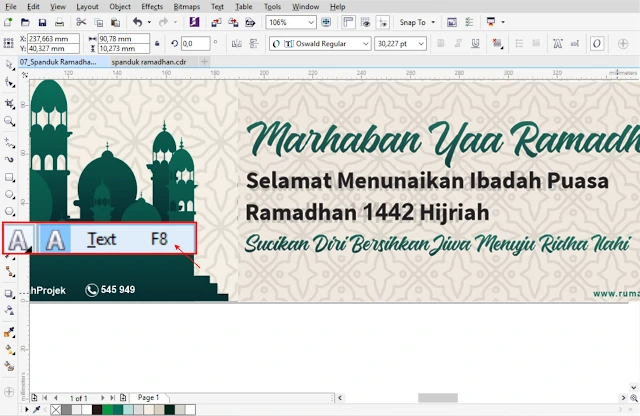The height and width of the screenshot is (416, 640).
Task: Undo the last action
Action: click(x=138, y=22)
